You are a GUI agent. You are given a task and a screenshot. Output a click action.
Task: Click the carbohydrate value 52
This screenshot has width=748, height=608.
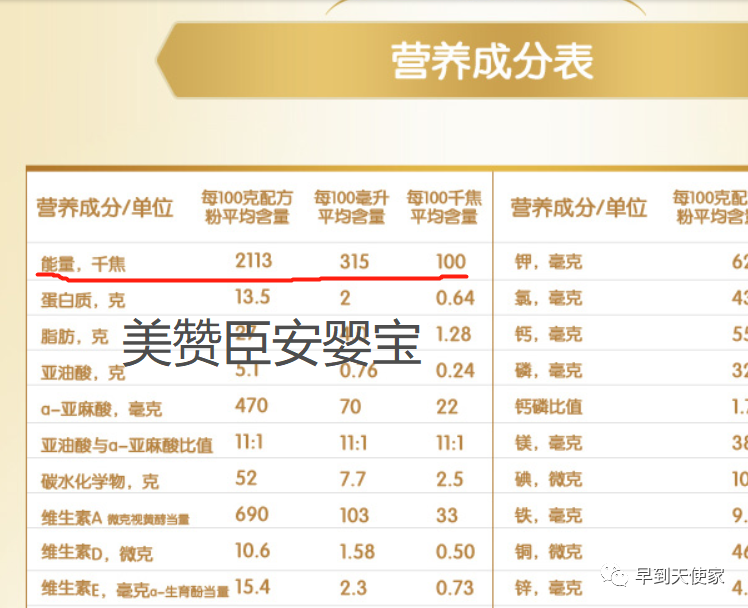pos(246,478)
